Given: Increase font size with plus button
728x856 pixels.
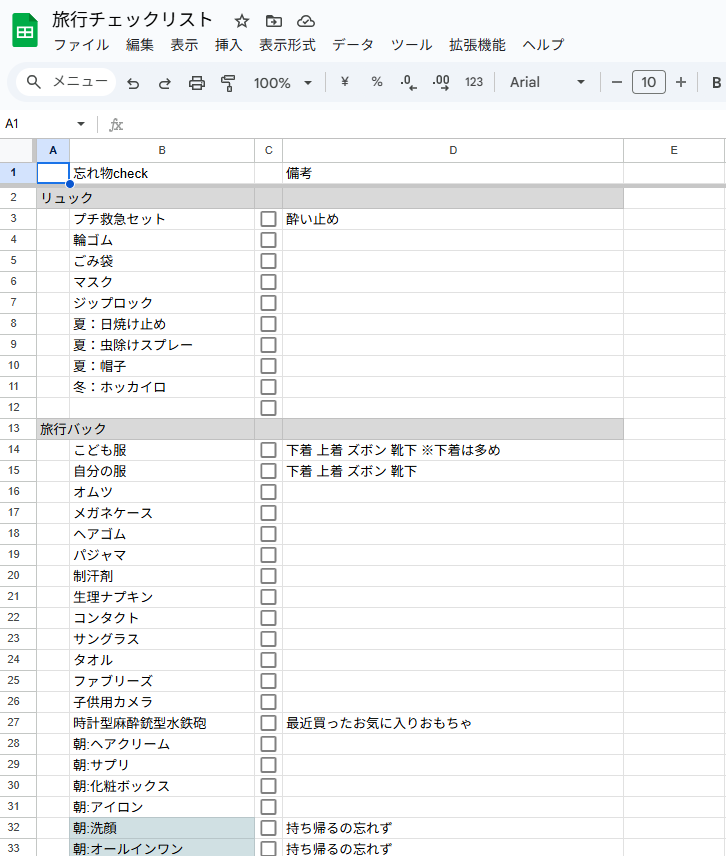Looking at the screenshot, I should tap(681, 82).
